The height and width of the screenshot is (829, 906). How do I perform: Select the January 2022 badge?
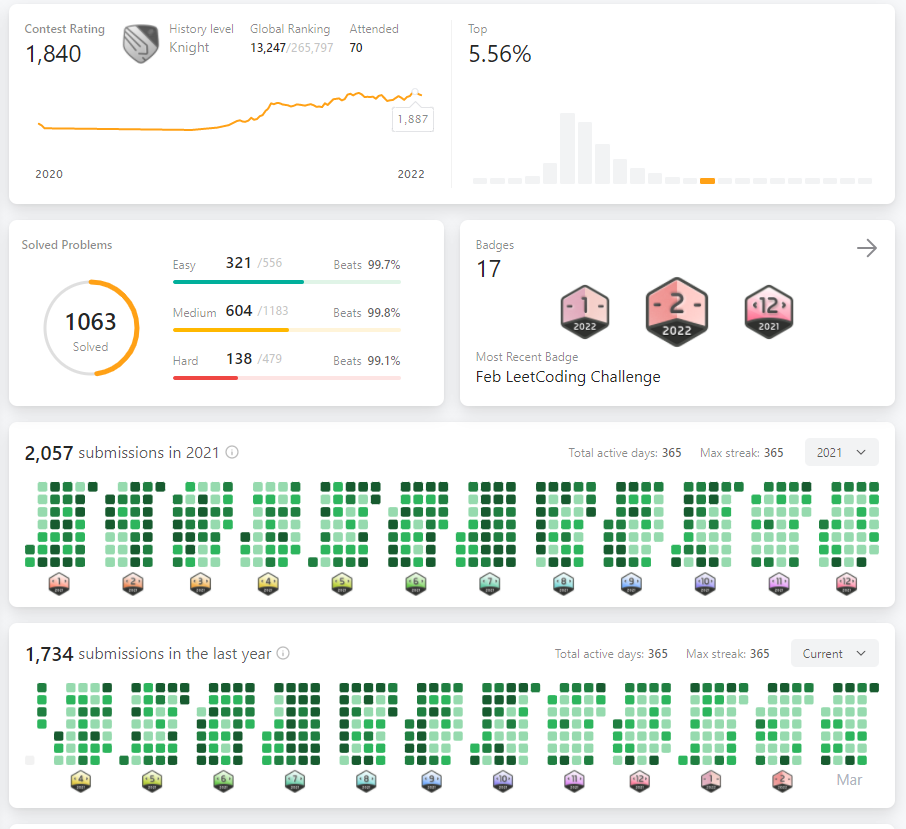[x=585, y=311]
